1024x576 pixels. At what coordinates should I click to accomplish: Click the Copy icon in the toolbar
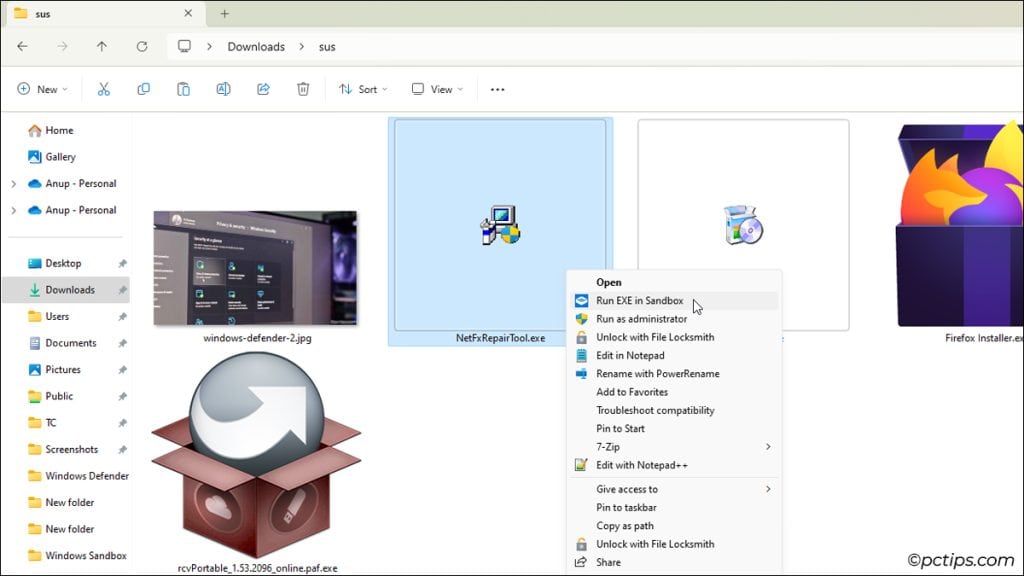click(144, 89)
